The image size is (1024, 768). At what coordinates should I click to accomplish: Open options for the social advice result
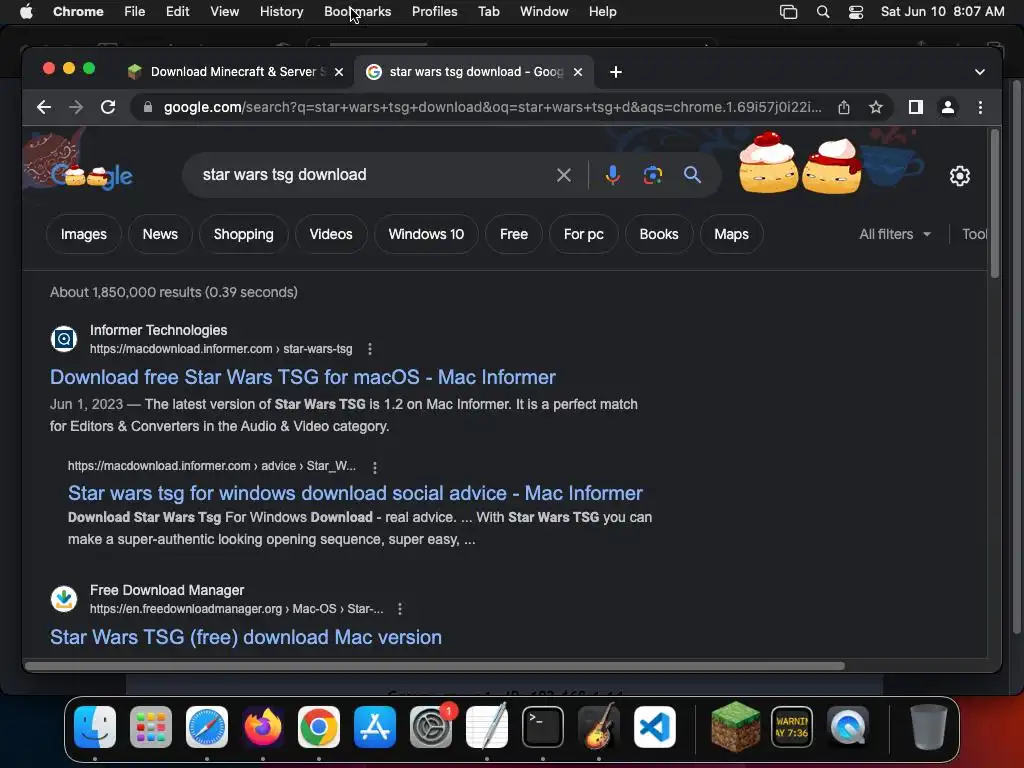click(375, 467)
